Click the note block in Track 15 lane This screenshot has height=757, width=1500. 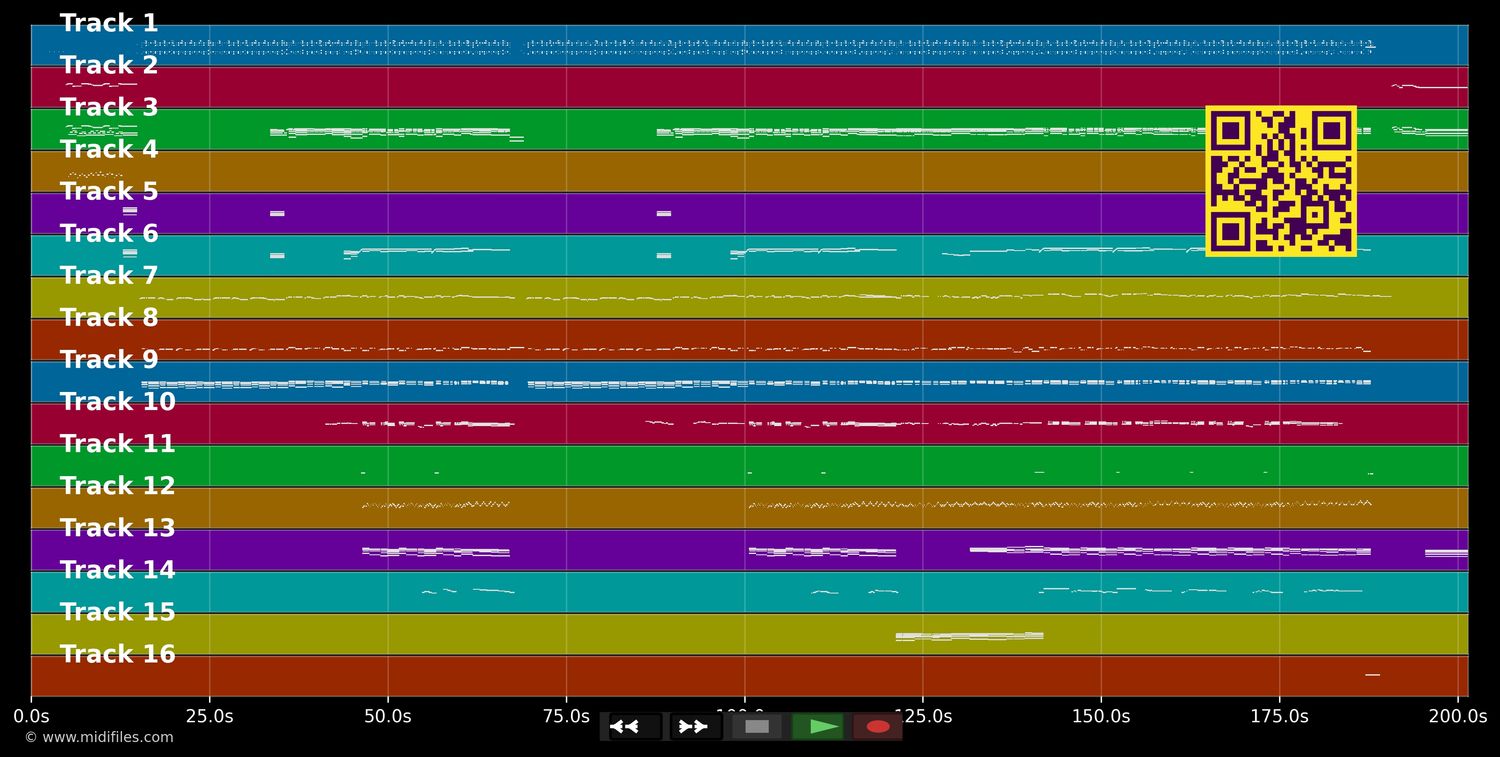[x=970, y=636]
